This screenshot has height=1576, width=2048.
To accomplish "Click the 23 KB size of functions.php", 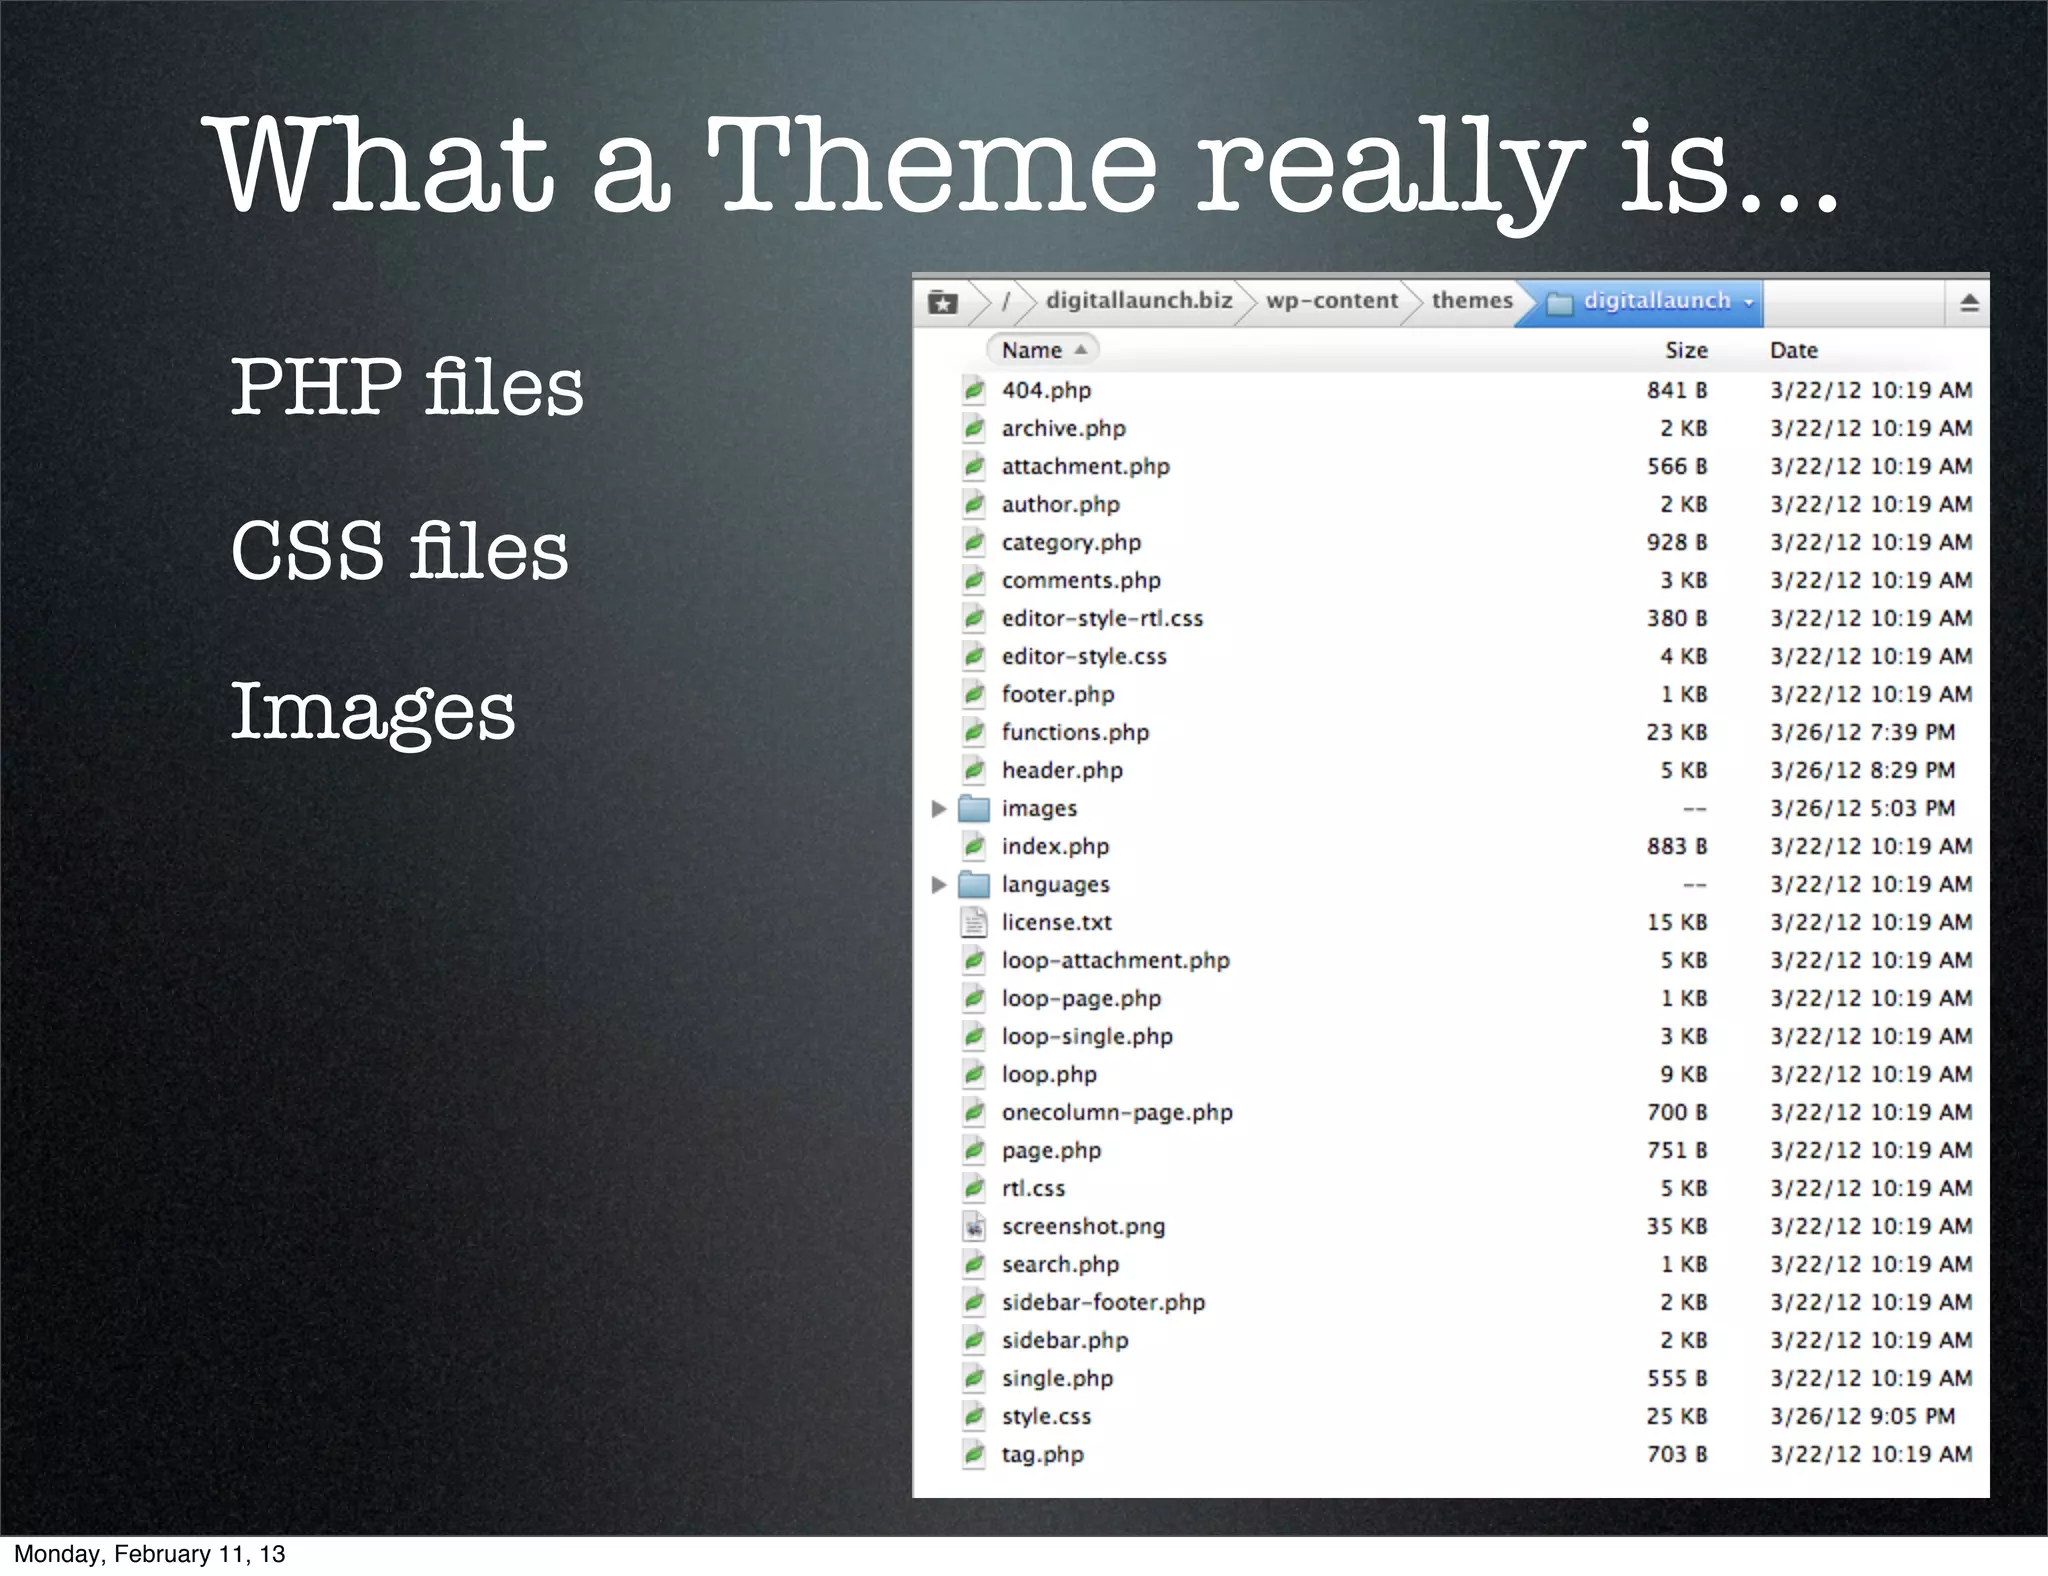I will click(1676, 732).
